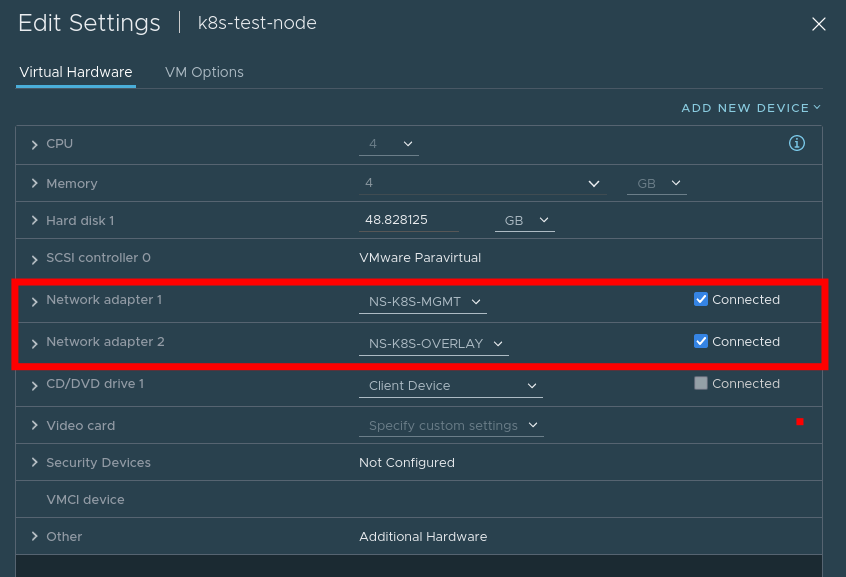Expand Network adapter 1 details
This screenshot has height=577, width=846.
tap(35, 302)
